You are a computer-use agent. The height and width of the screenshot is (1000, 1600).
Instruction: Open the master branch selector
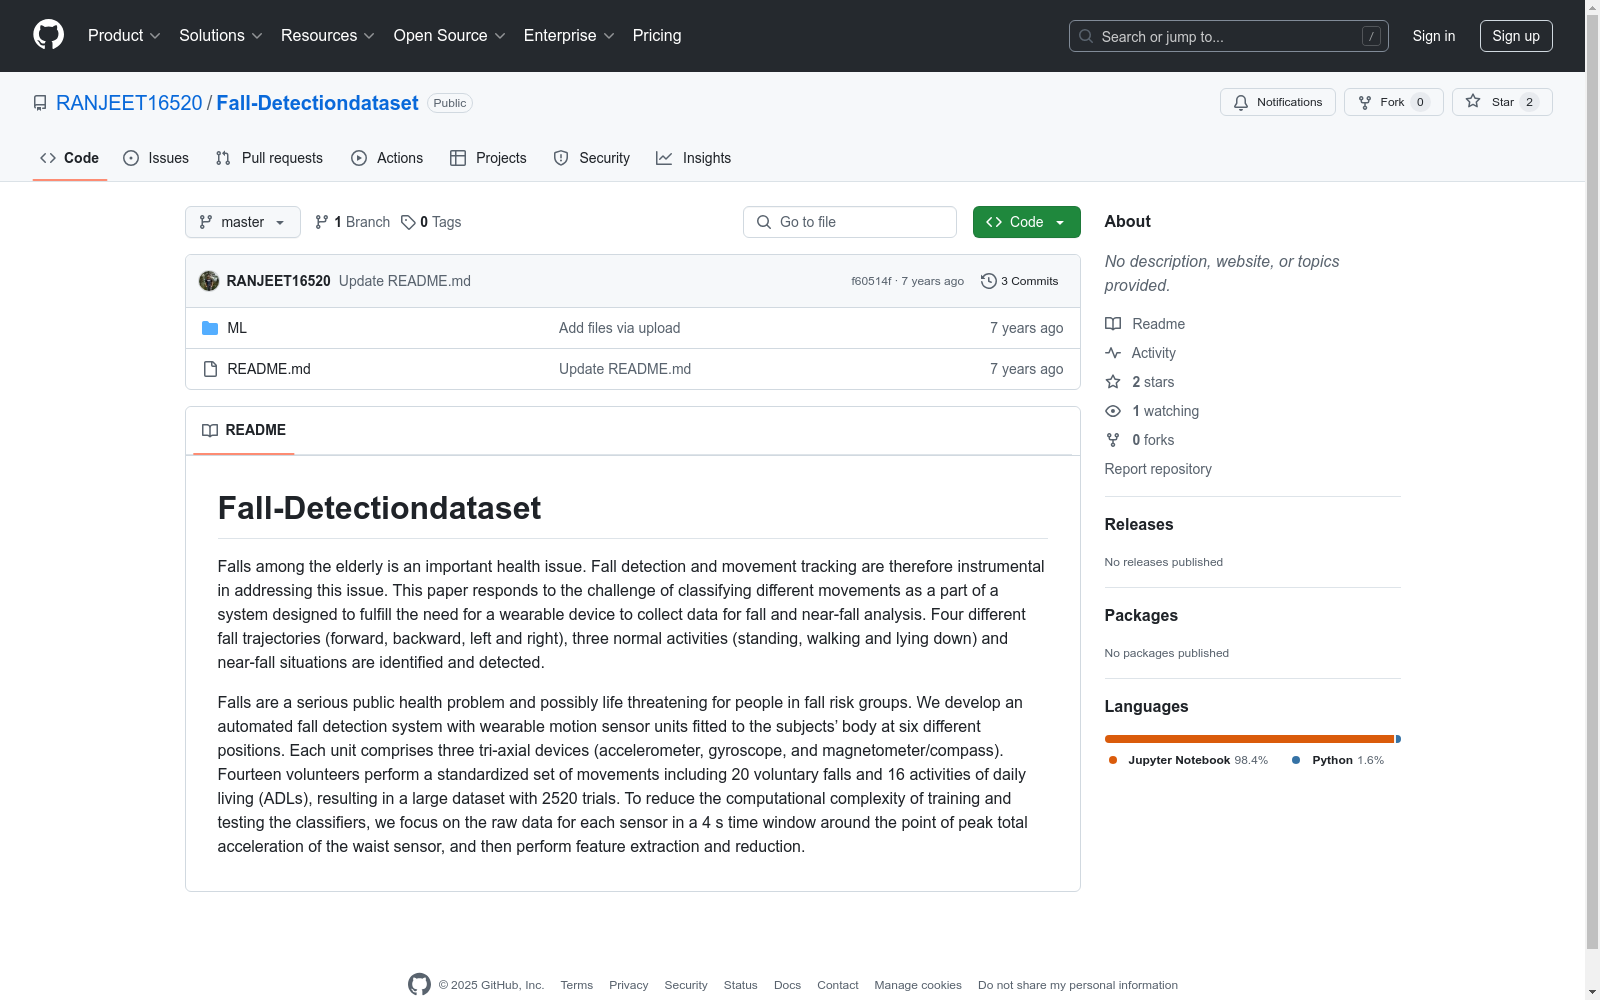tap(243, 222)
